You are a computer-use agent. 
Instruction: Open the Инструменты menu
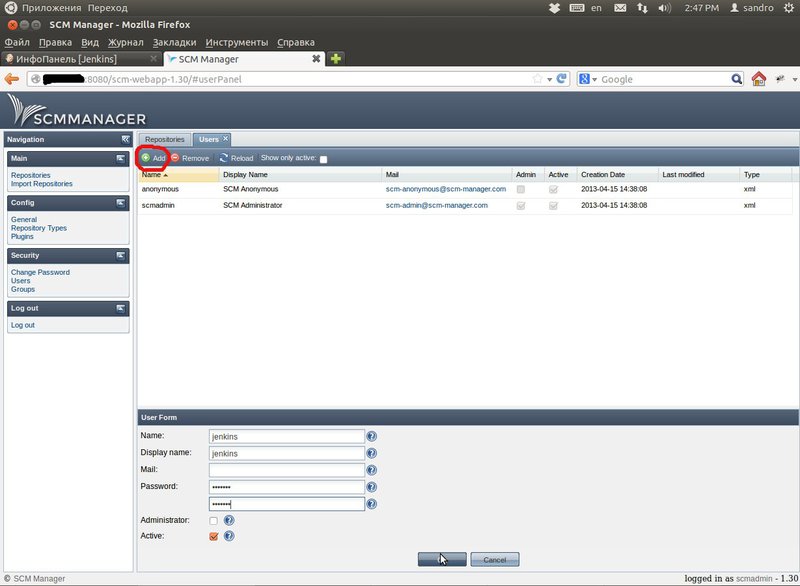click(237, 42)
